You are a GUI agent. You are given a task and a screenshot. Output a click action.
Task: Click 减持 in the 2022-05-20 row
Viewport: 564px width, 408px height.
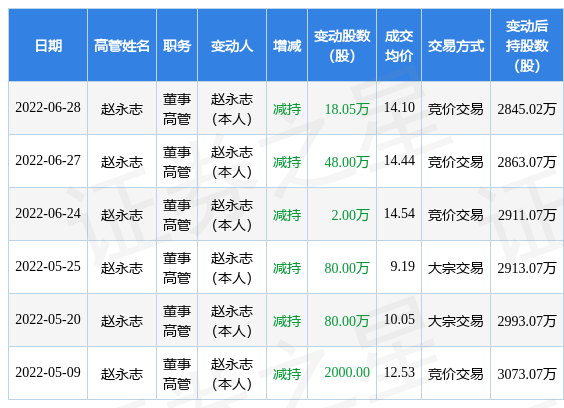pyautogui.click(x=287, y=321)
